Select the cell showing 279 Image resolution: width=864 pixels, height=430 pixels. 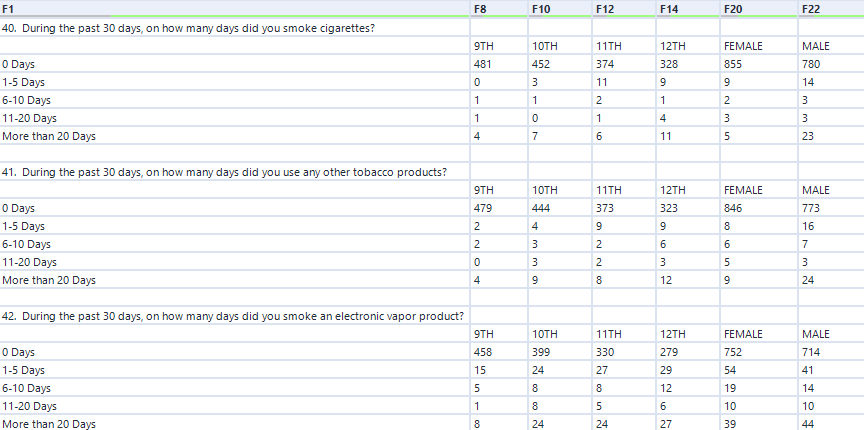[670, 352]
